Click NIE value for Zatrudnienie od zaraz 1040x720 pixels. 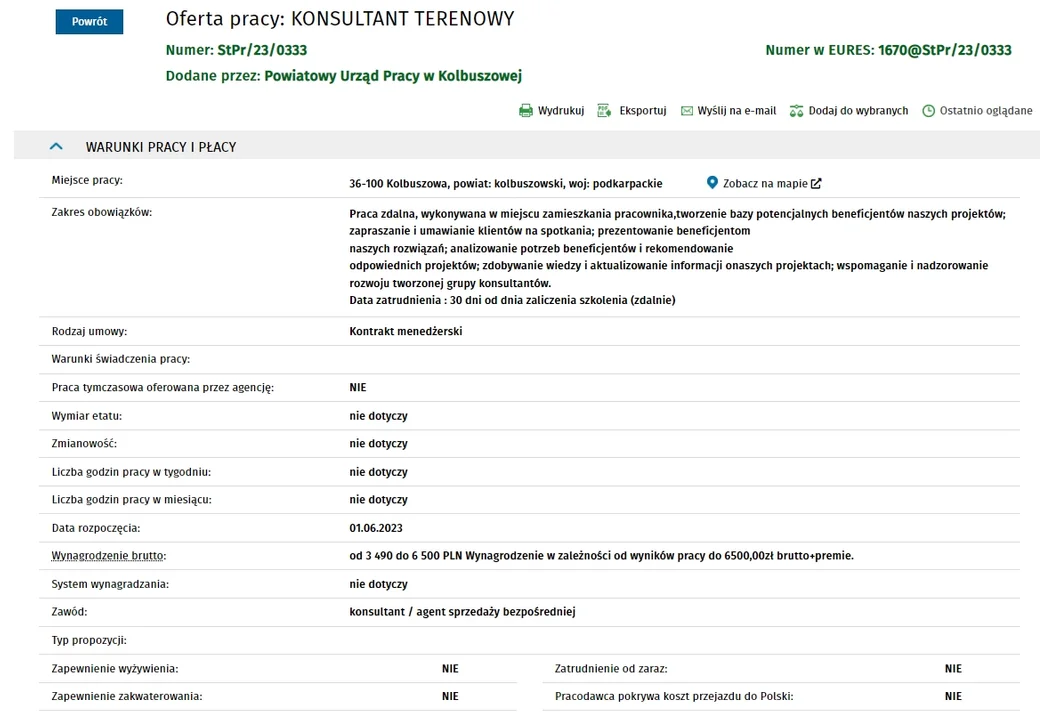953,668
